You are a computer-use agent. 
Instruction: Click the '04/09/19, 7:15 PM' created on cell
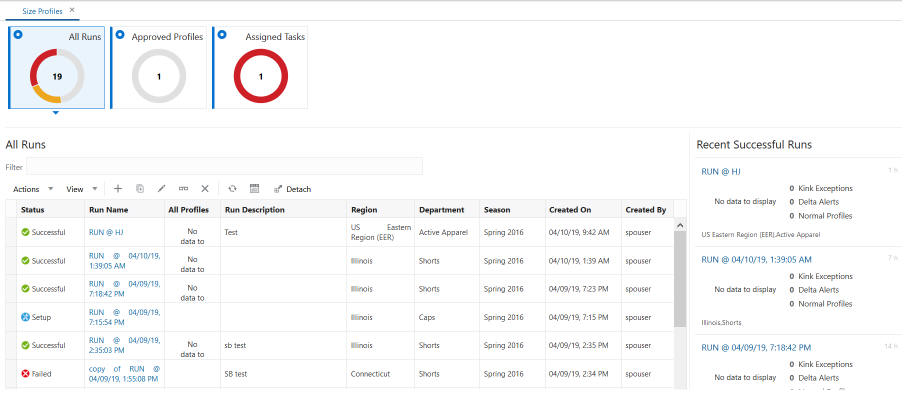click(x=579, y=317)
